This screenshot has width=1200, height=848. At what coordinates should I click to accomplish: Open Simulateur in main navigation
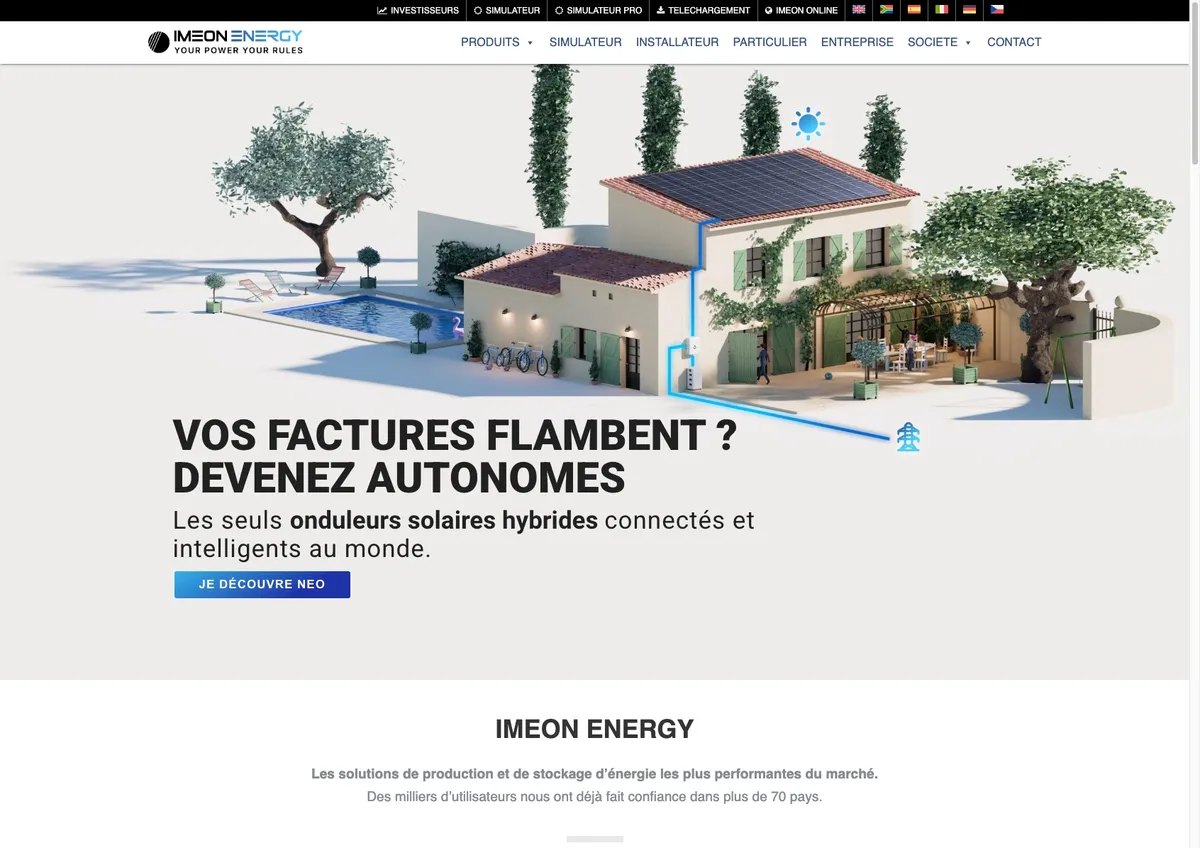(586, 42)
